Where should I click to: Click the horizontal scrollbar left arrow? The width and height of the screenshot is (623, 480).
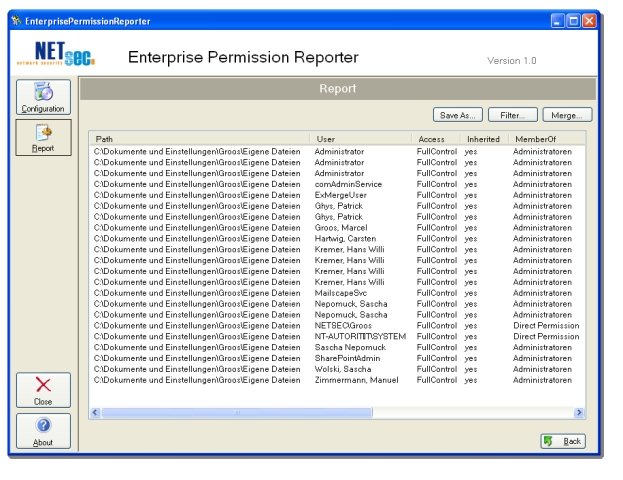click(95, 412)
